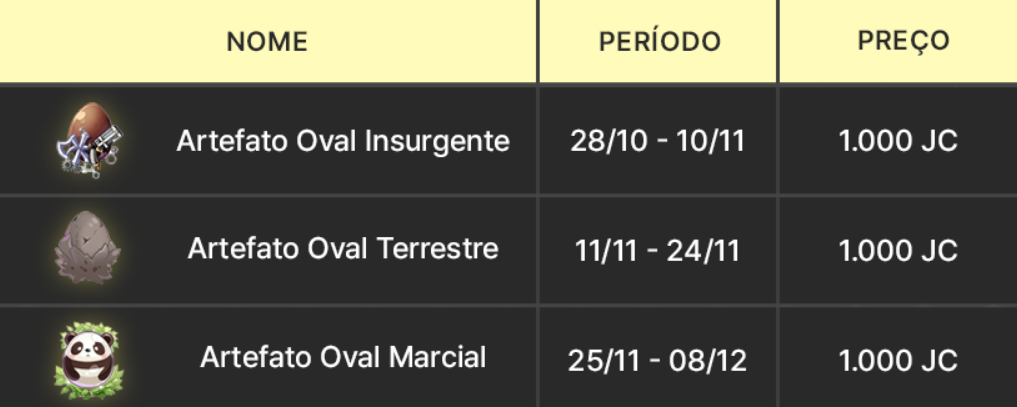This screenshot has width=1017, height=407.
Task: Select the grey stone Terrestre egg icon
Action: click(87, 249)
